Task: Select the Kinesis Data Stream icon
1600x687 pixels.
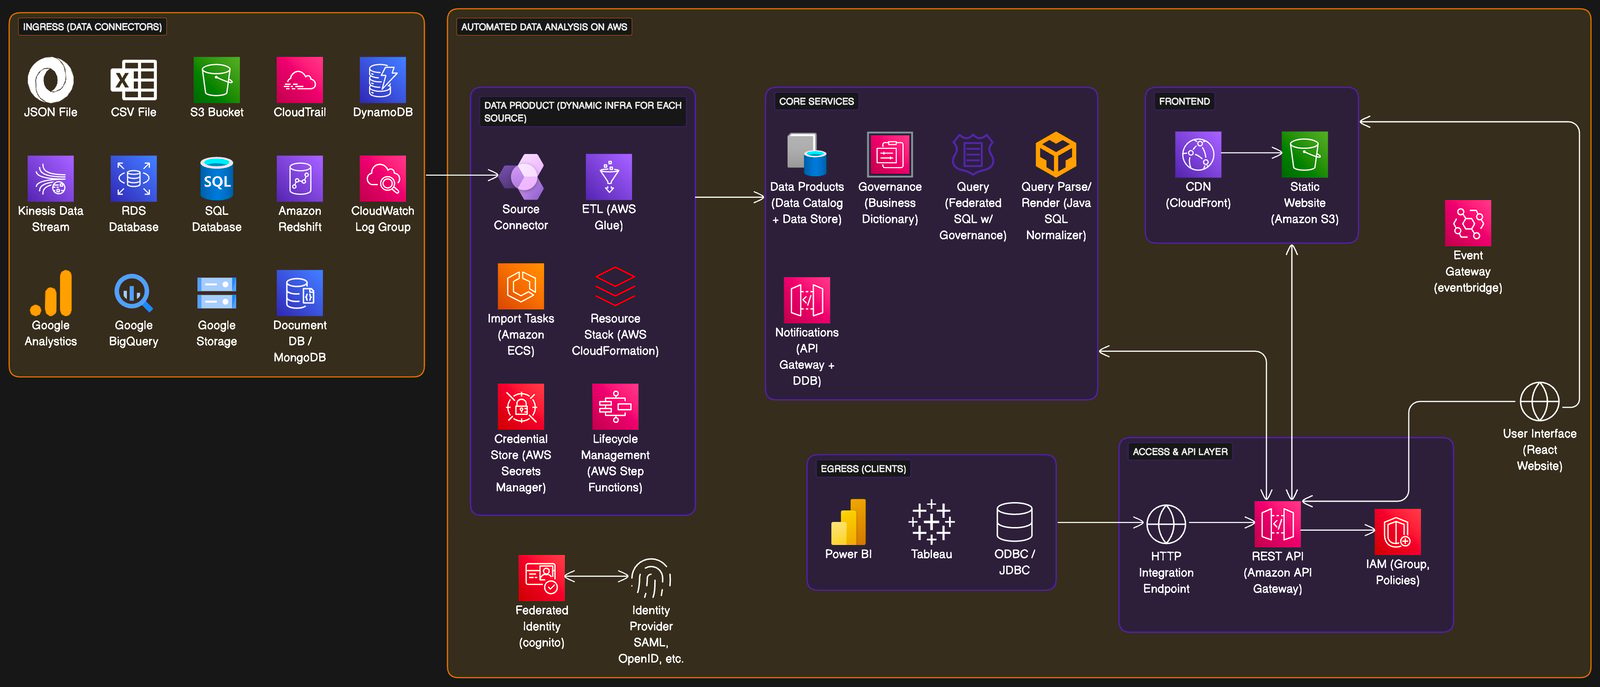Action: coord(51,179)
